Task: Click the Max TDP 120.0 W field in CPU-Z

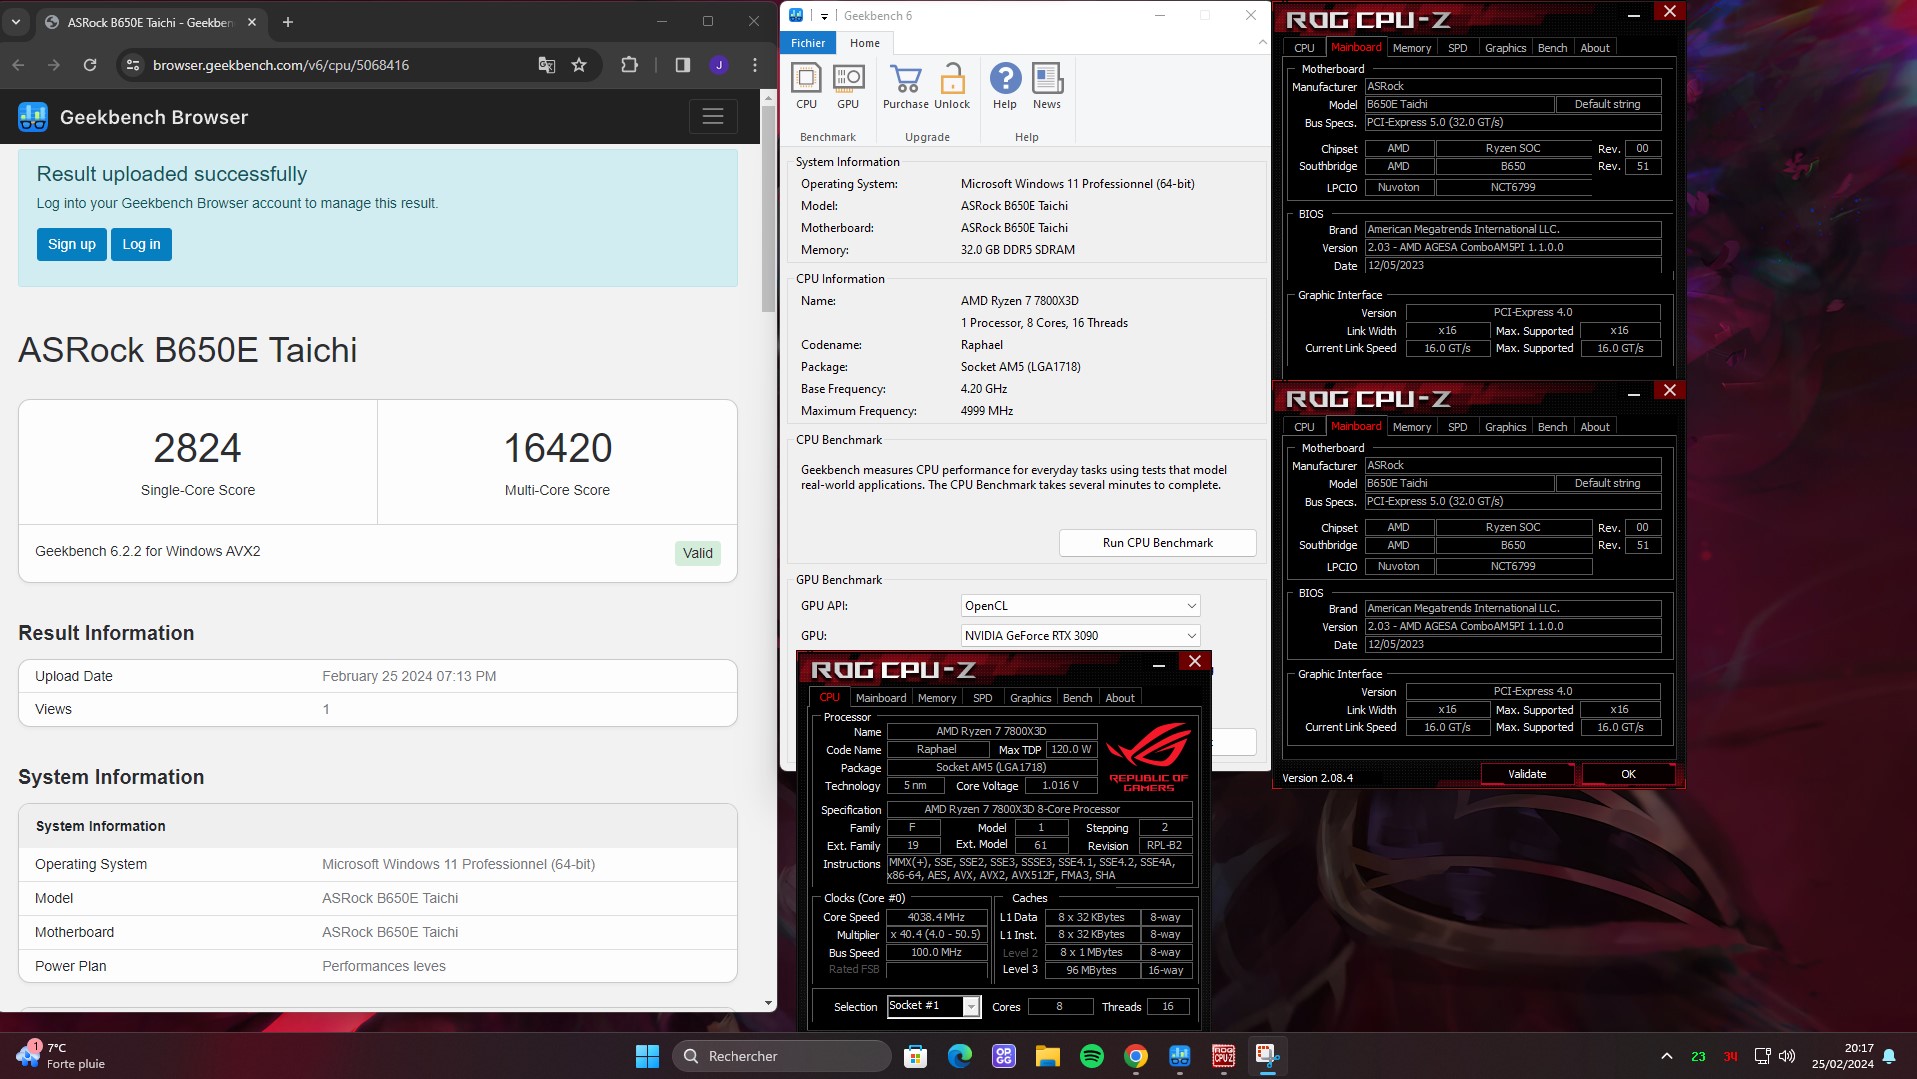Action: point(1072,750)
